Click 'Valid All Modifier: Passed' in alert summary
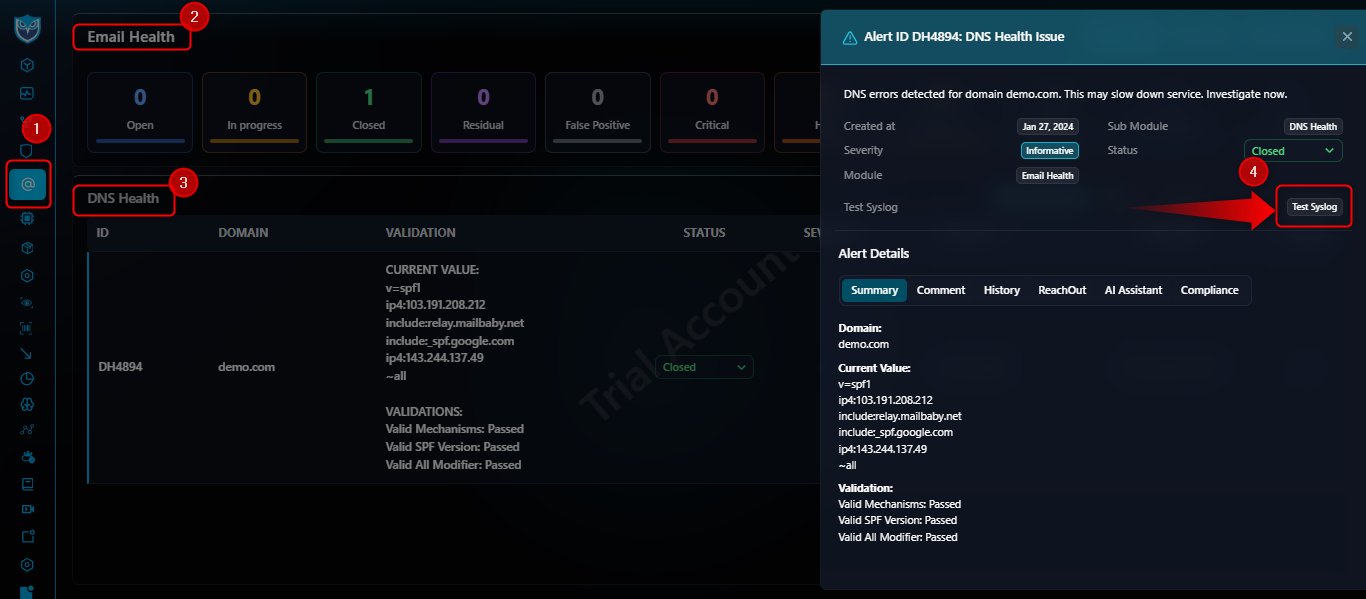The width and height of the screenshot is (1366, 599). (x=898, y=537)
